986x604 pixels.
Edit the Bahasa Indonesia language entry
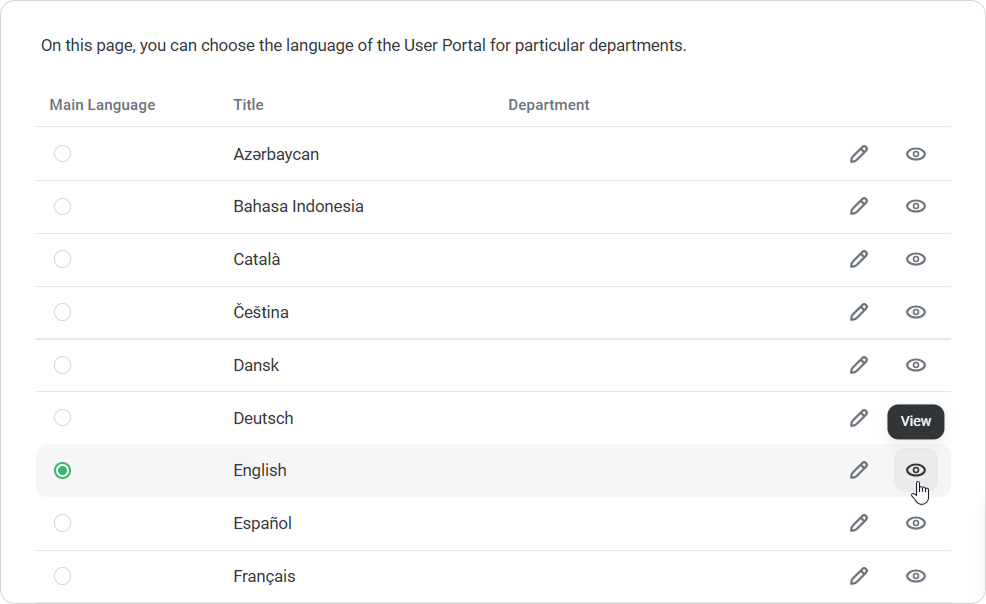tap(858, 206)
